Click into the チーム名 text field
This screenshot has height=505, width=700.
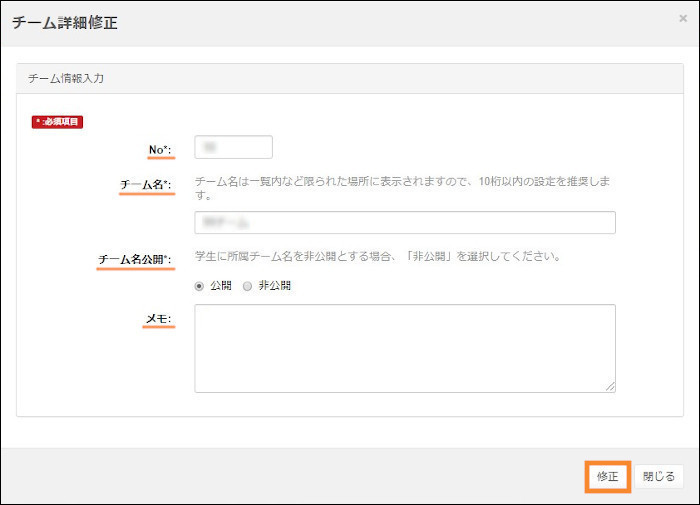point(405,222)
